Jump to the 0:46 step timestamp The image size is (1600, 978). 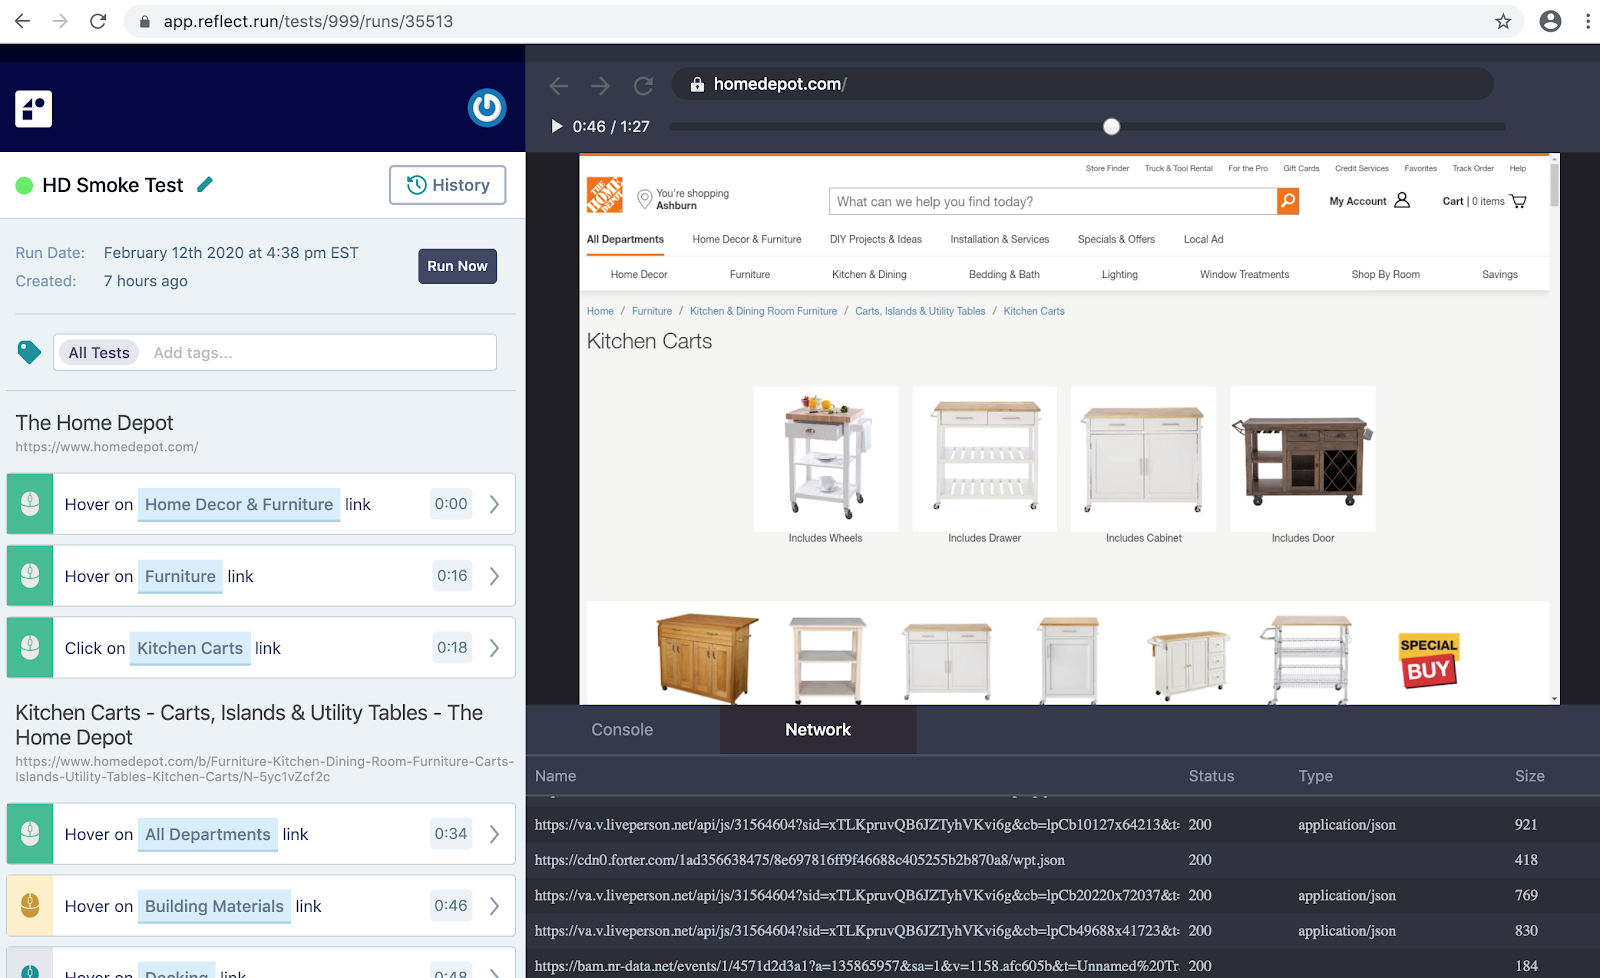pyautogui.click(x=451, y=906)
